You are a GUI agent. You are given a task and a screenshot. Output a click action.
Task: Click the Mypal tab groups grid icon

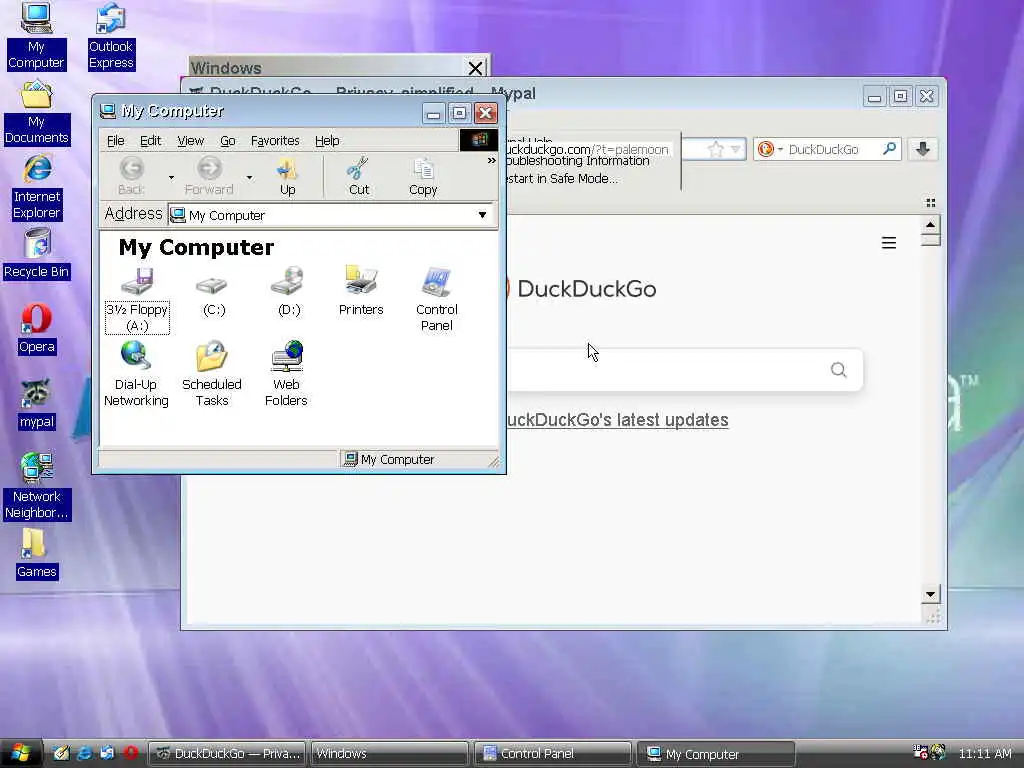(x=931, y=202)
